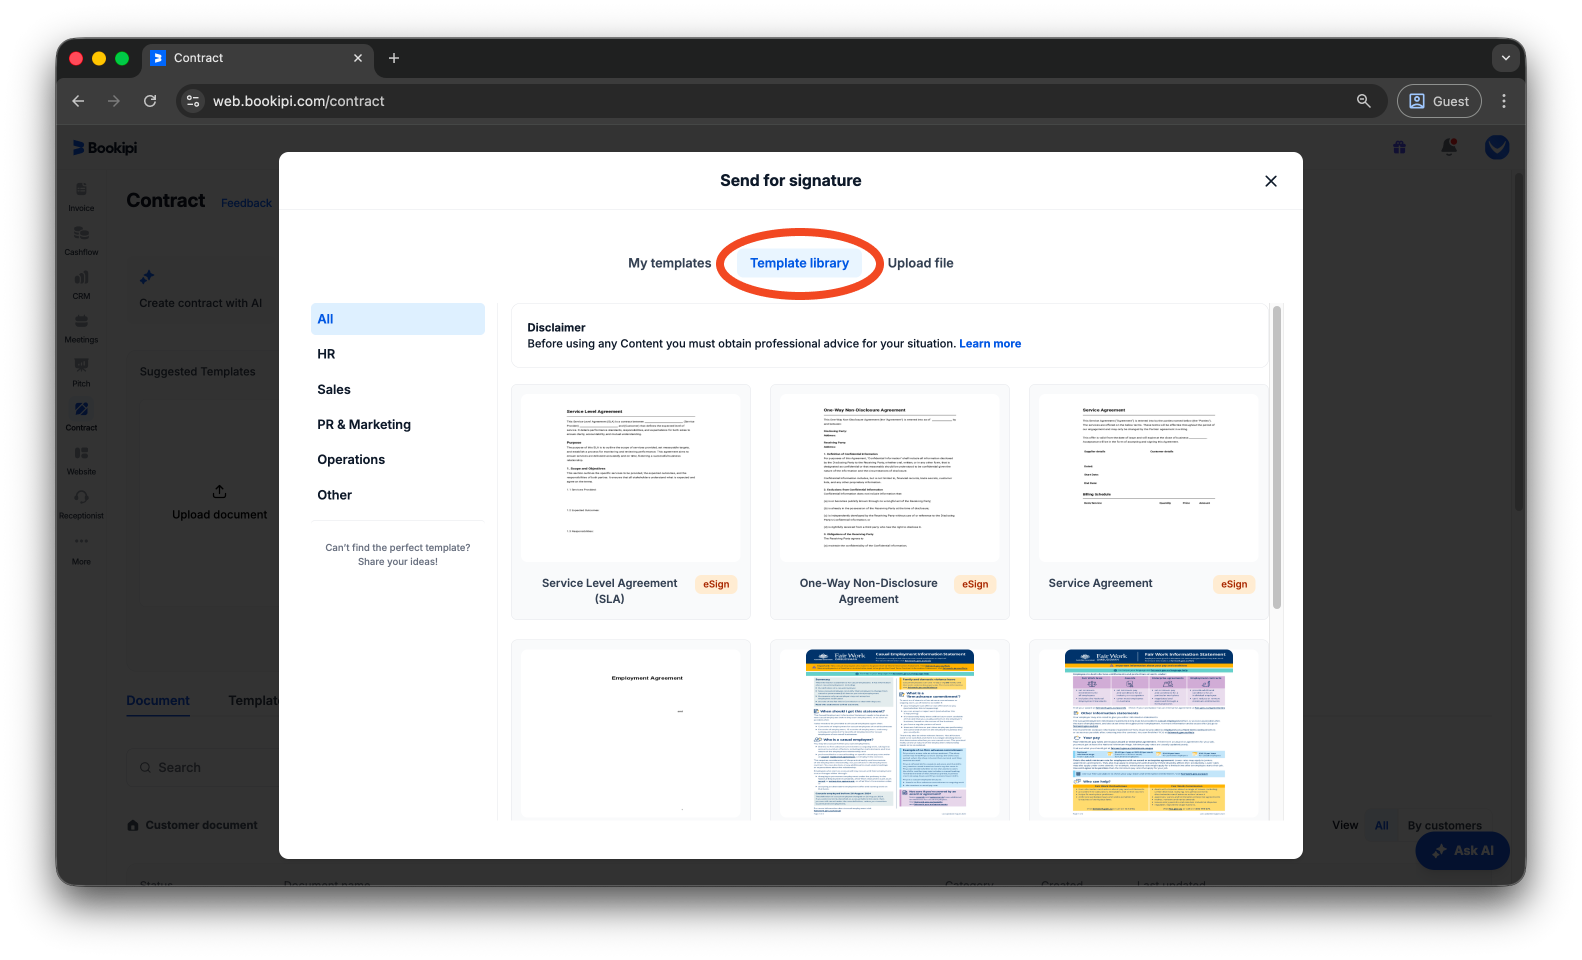Click the site information icon

click(194, 101)
